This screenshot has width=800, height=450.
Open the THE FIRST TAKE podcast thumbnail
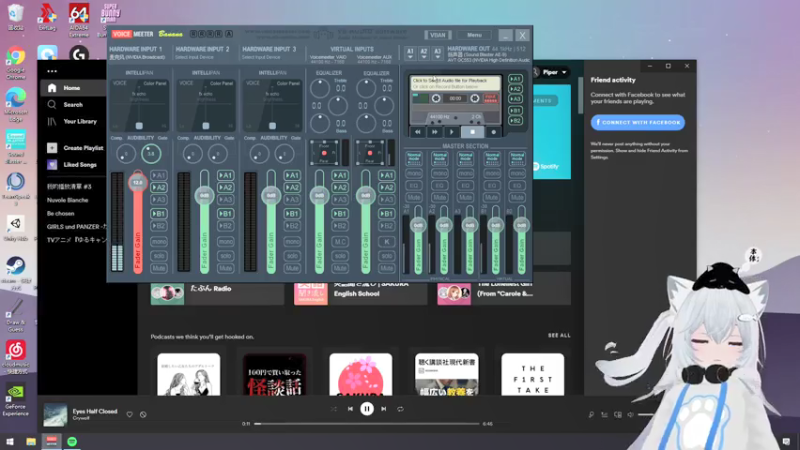pos(533,374)
